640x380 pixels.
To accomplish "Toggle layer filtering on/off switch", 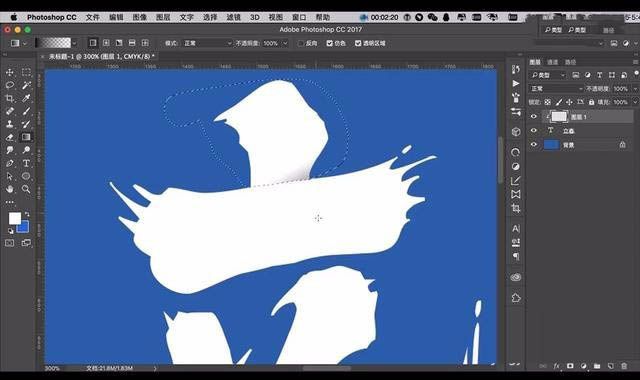I will [x=637, y=74].
